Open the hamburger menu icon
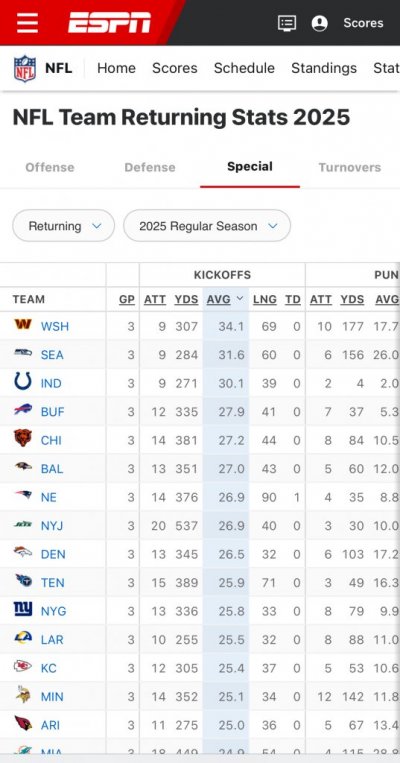The image size is (400, 763). 27,23
